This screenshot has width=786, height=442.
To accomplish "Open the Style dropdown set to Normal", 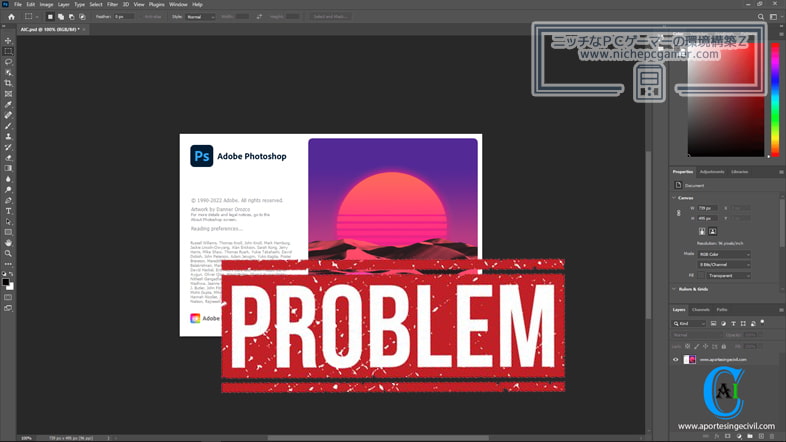I will (x=201, y=17).
